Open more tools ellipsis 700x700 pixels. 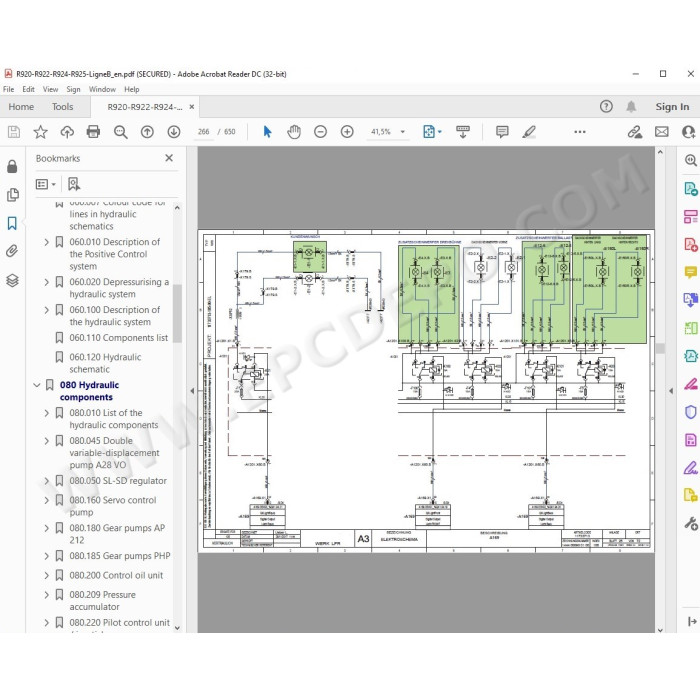click(580, 132)
